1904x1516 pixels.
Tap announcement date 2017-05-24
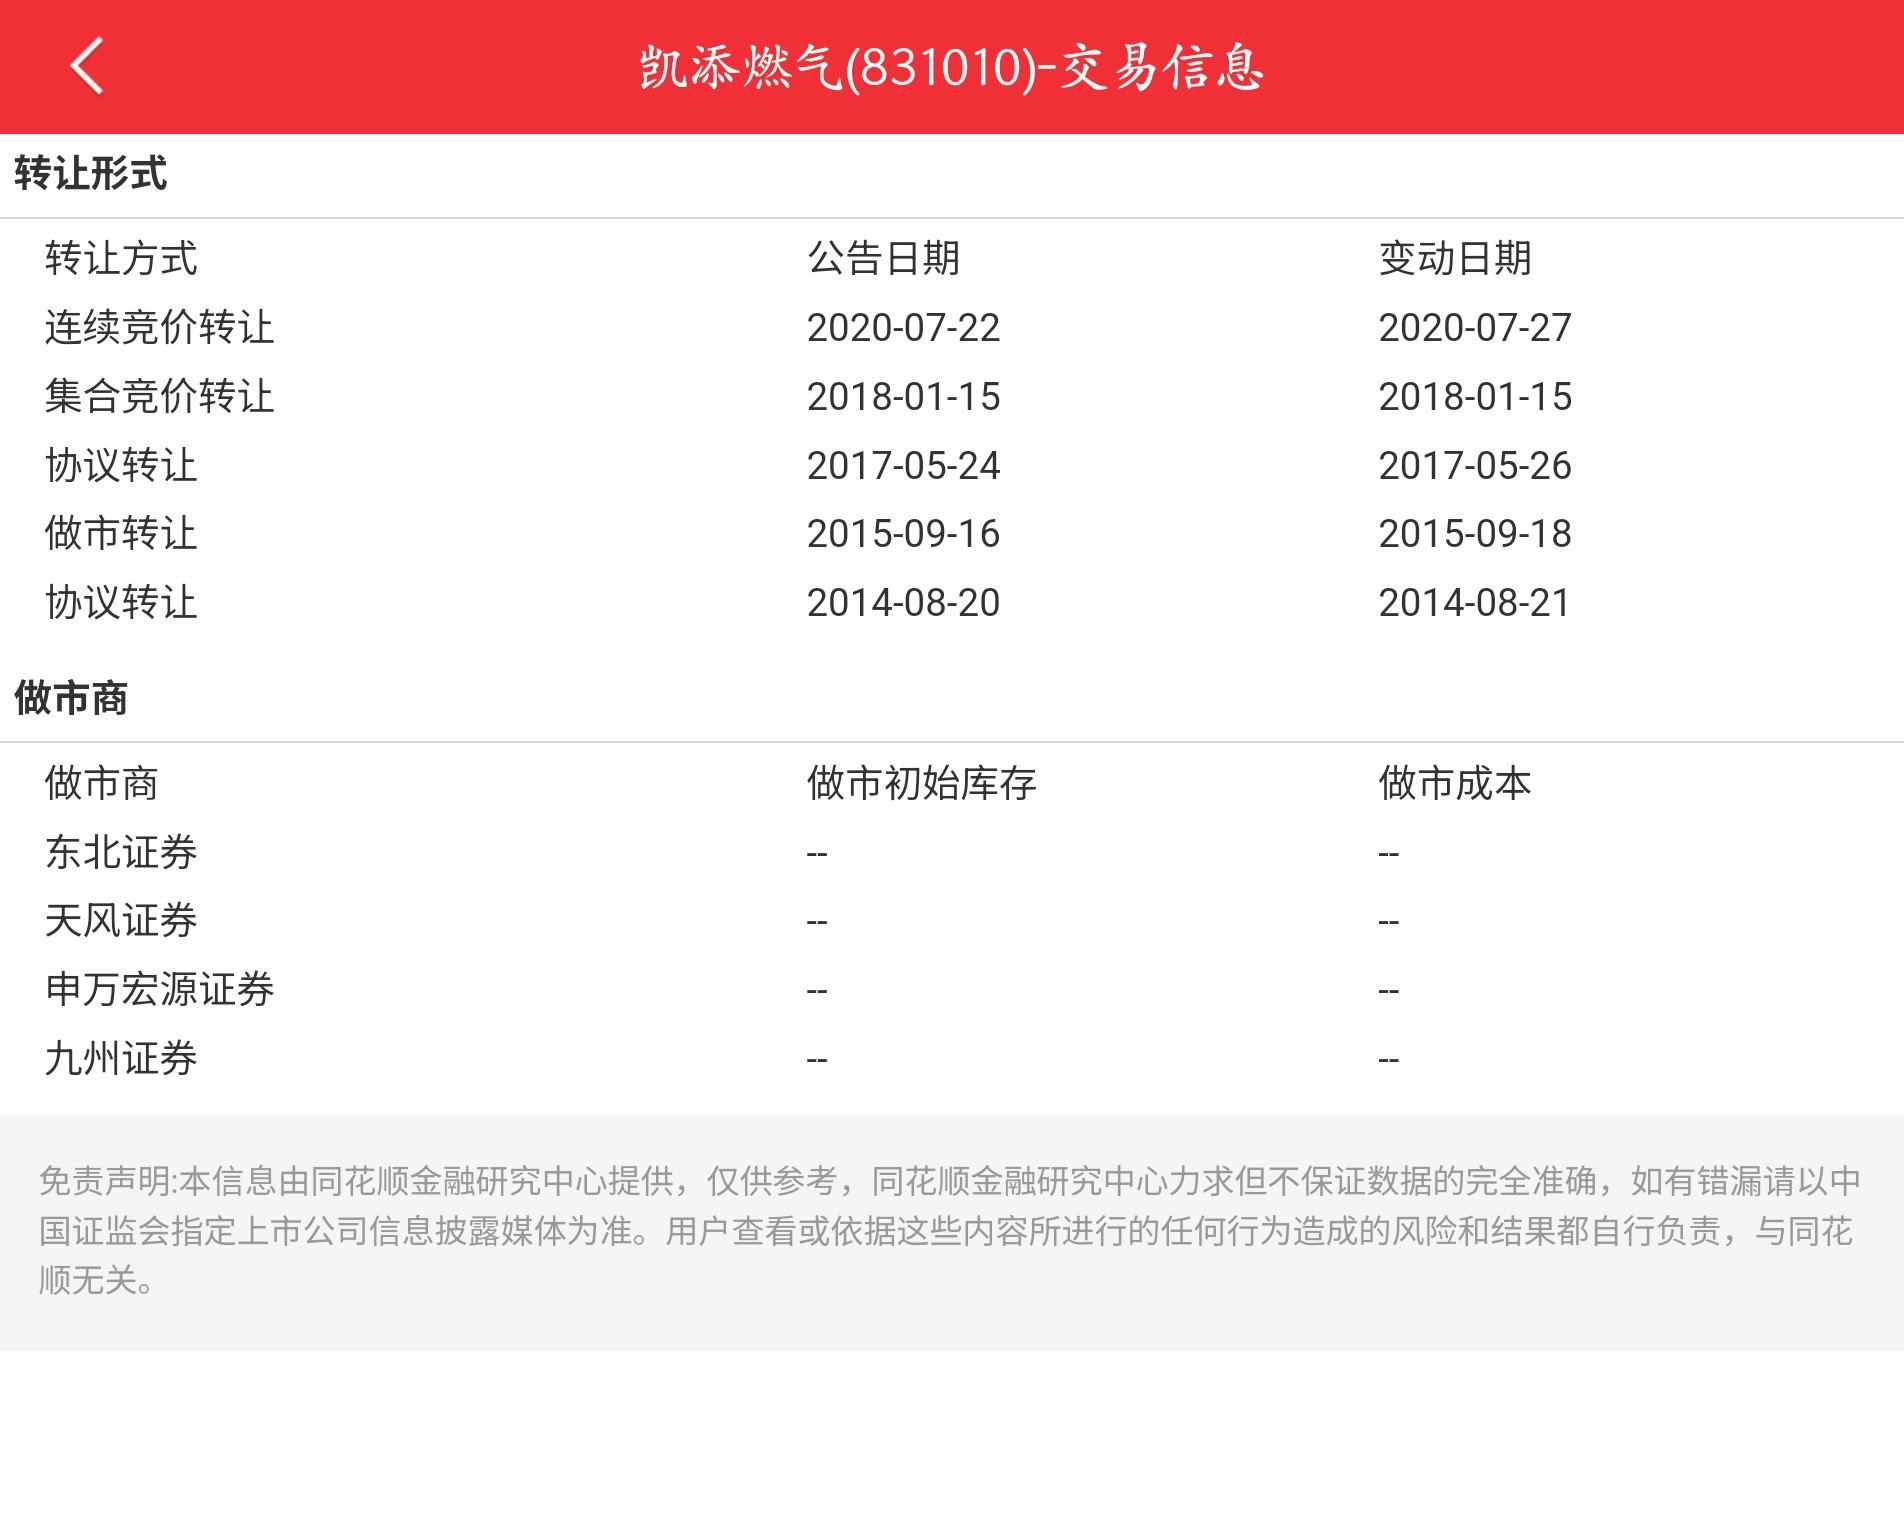click(904, 466)
